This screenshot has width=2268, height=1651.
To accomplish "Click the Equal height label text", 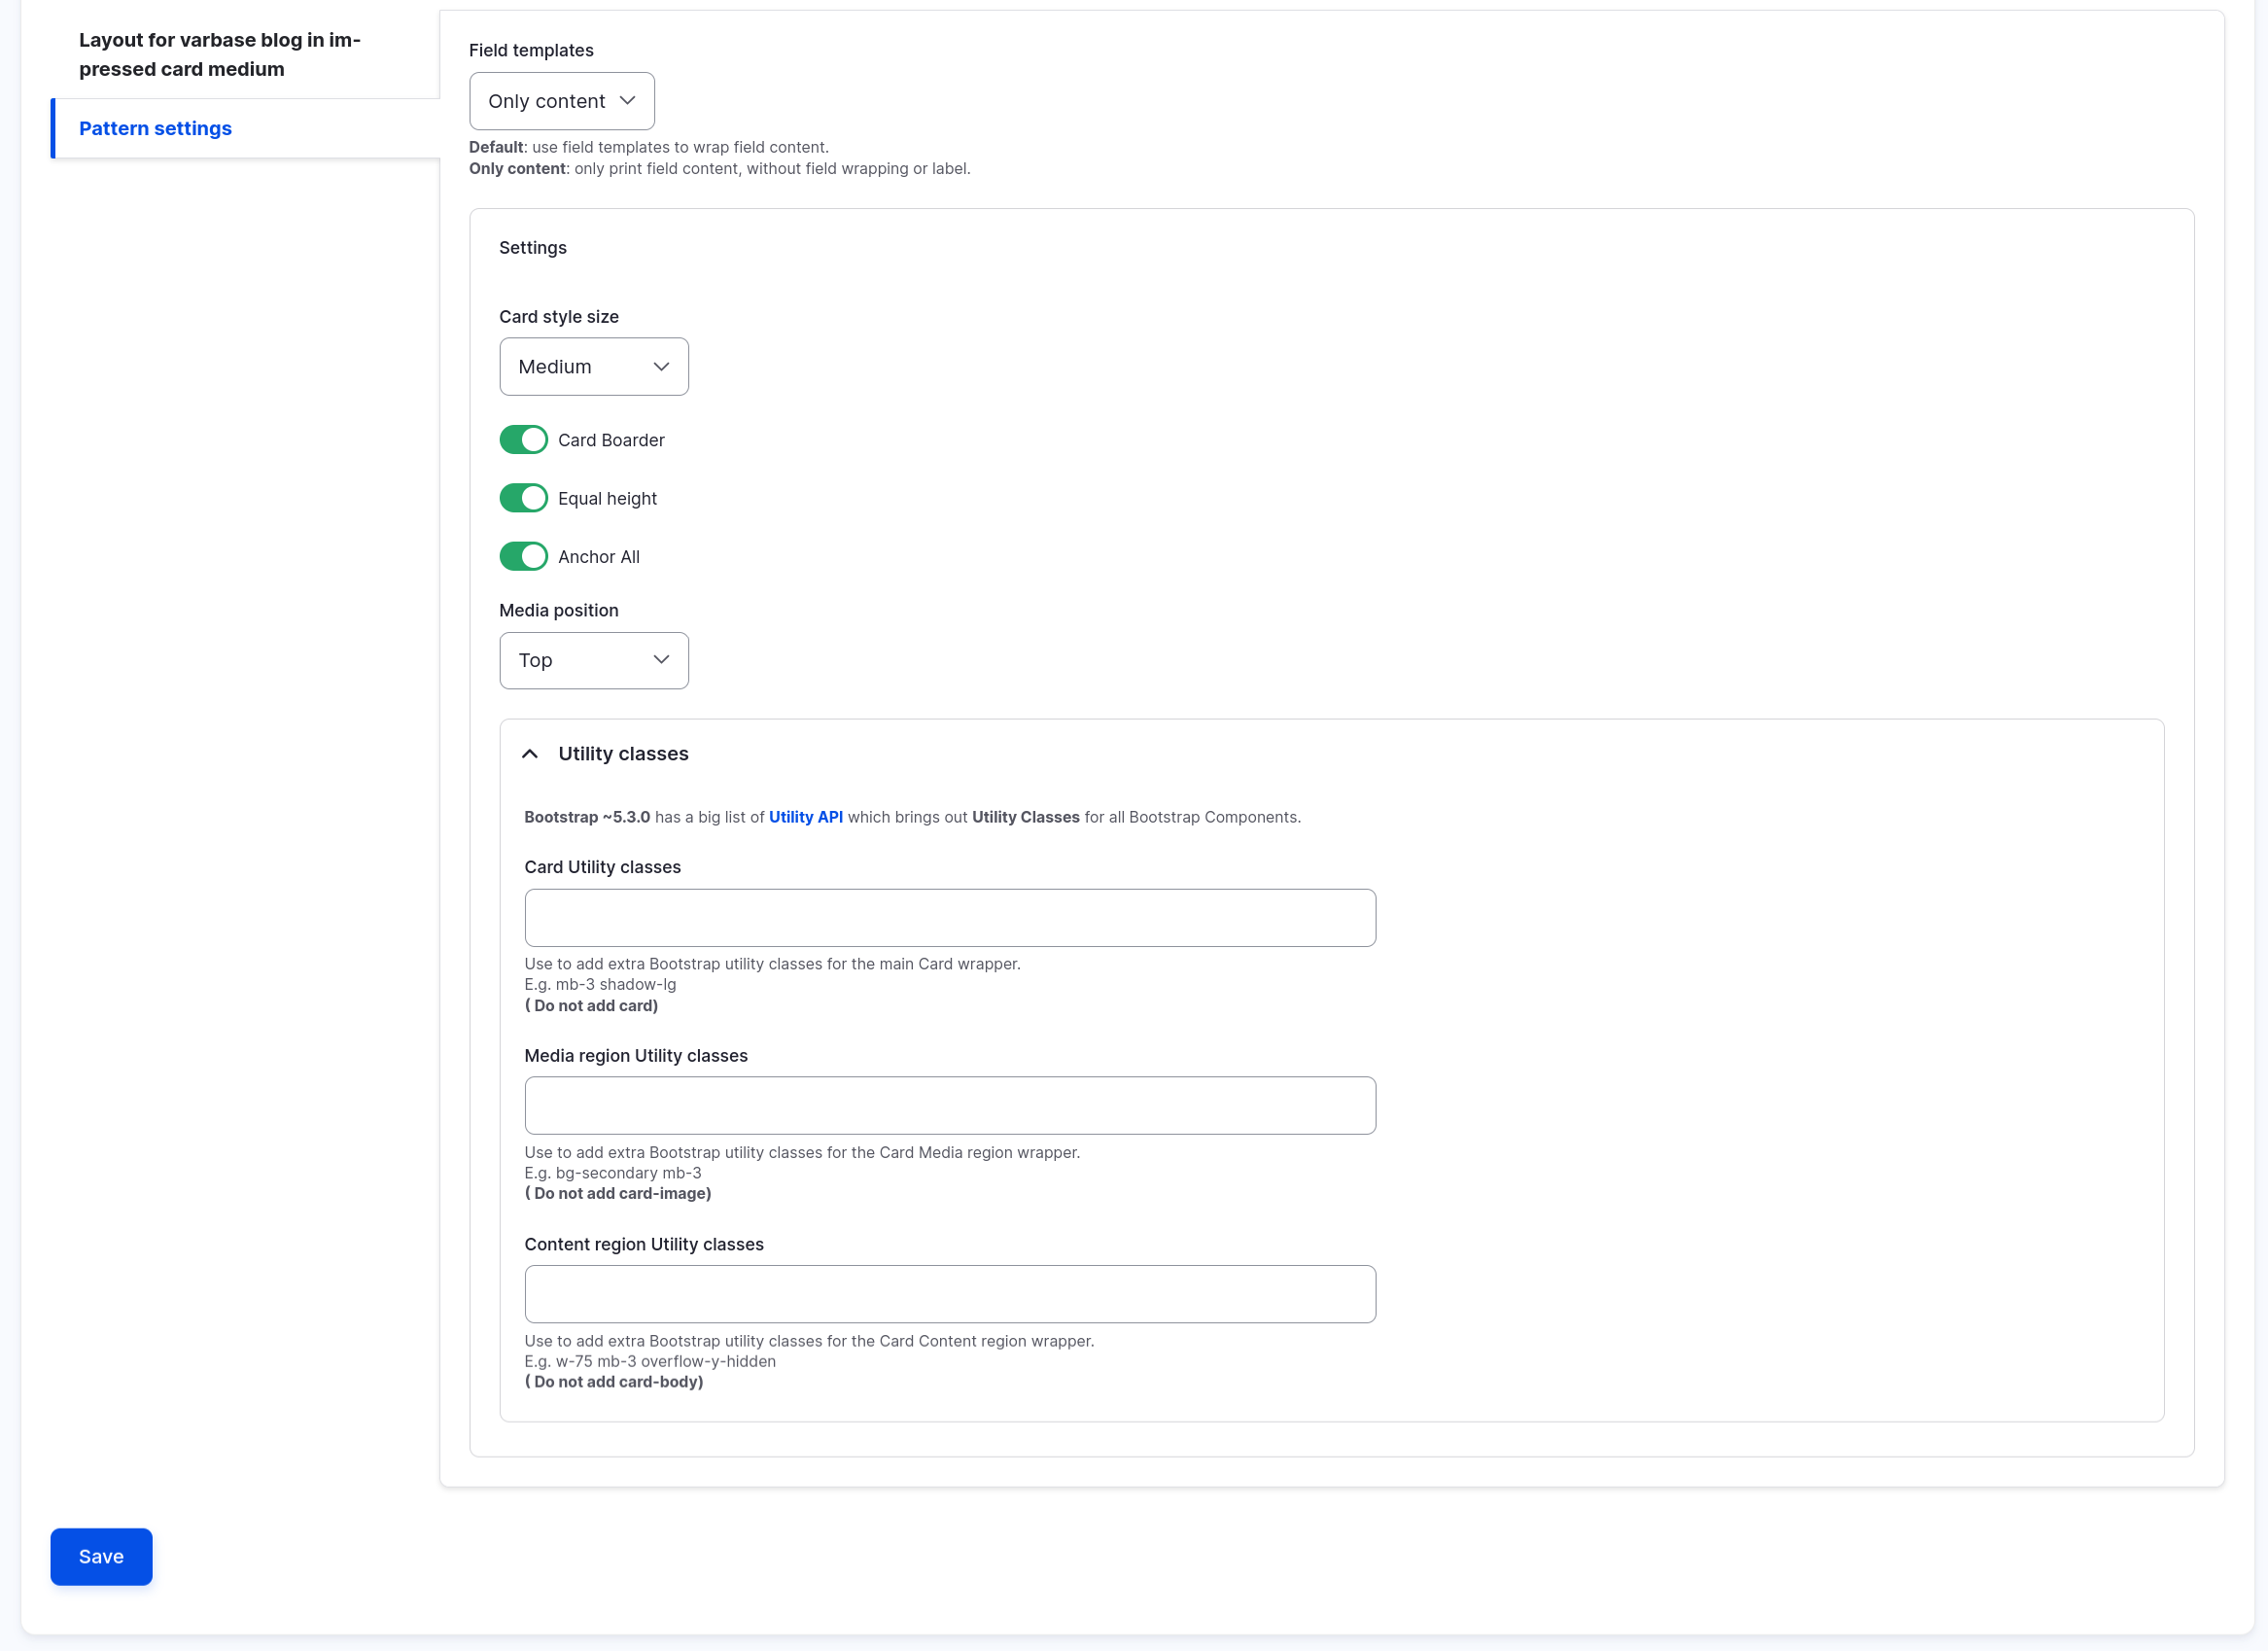I will tap(607, 498).
